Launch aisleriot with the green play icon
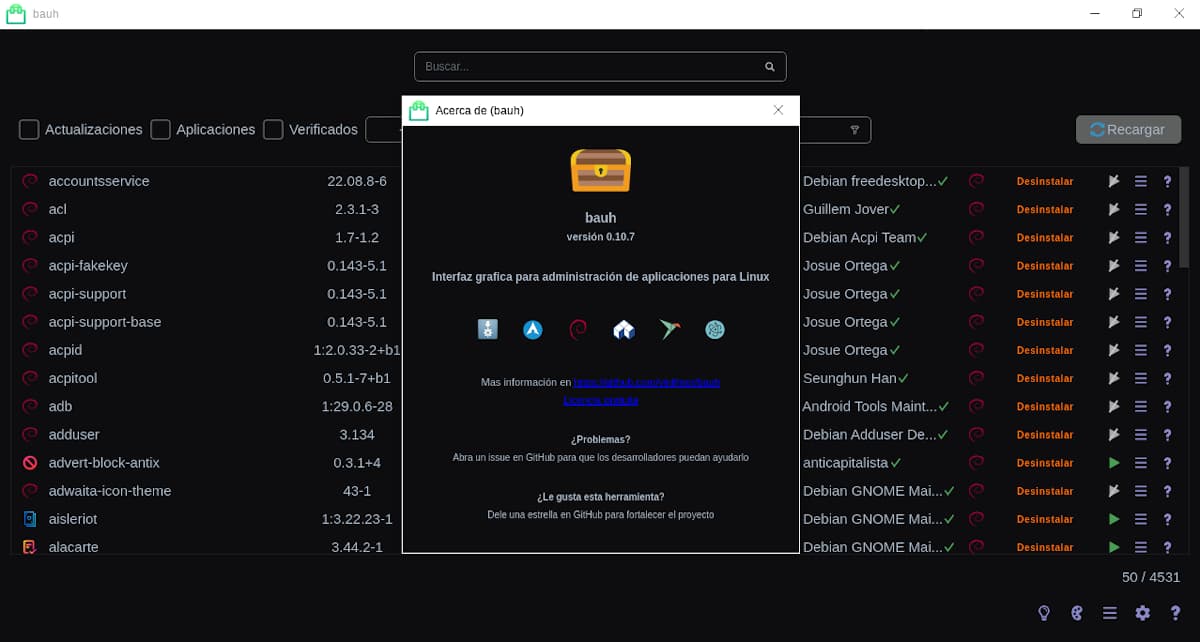This screenshot has height=642, width=1200. [x=1113, y=519]
